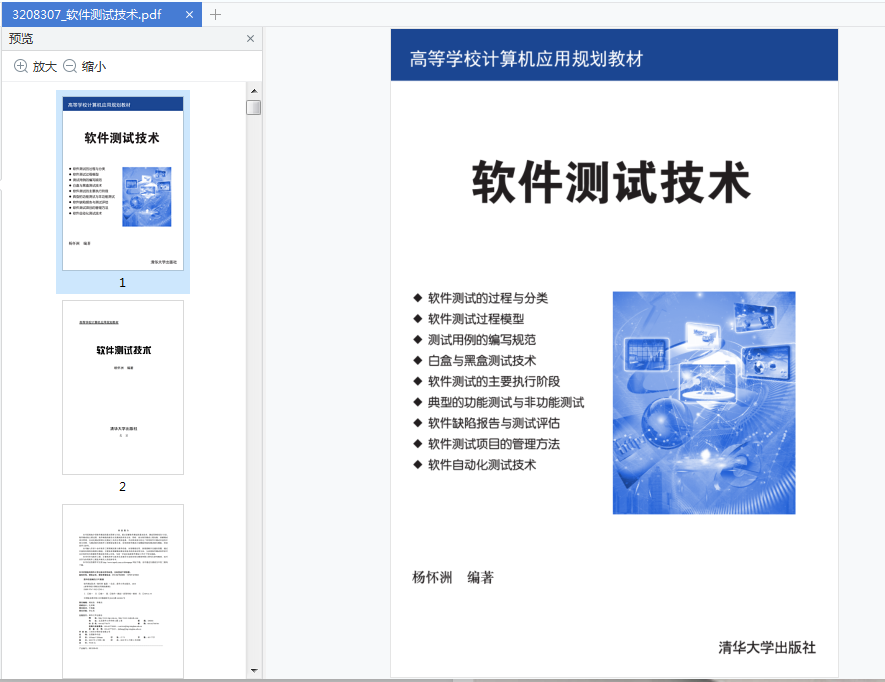Select page 2 thumbnail
This screenshot has height=682, width=885.
[x=123, y=387]
